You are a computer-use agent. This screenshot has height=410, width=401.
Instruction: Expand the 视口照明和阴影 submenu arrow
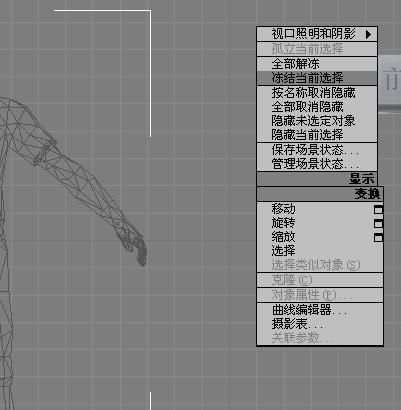click(x=368, y=34)
